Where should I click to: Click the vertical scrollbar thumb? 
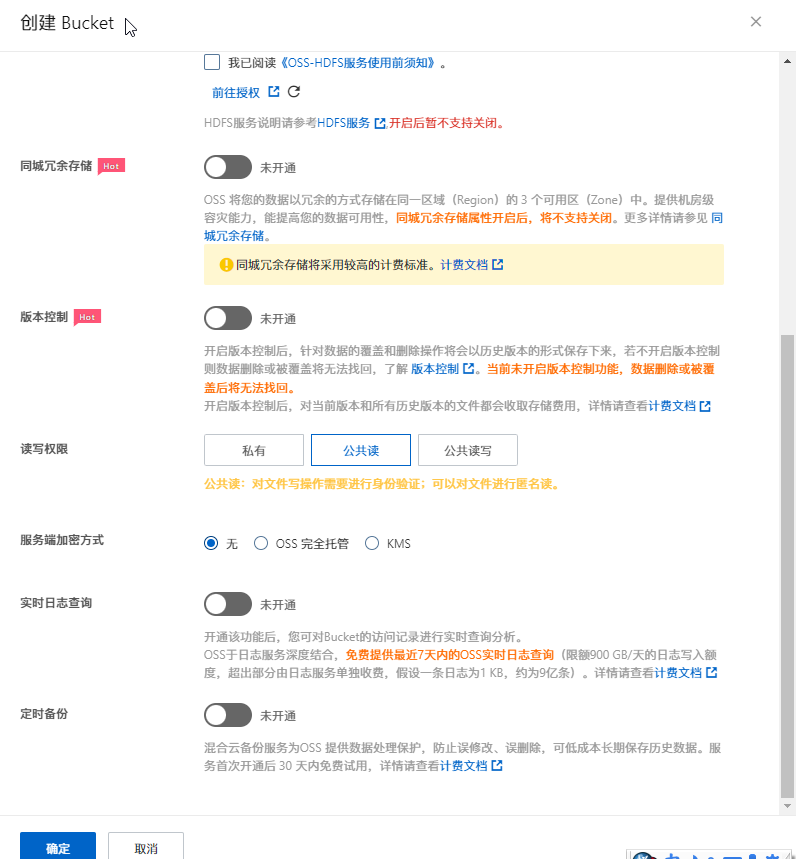tap(787, 560)
